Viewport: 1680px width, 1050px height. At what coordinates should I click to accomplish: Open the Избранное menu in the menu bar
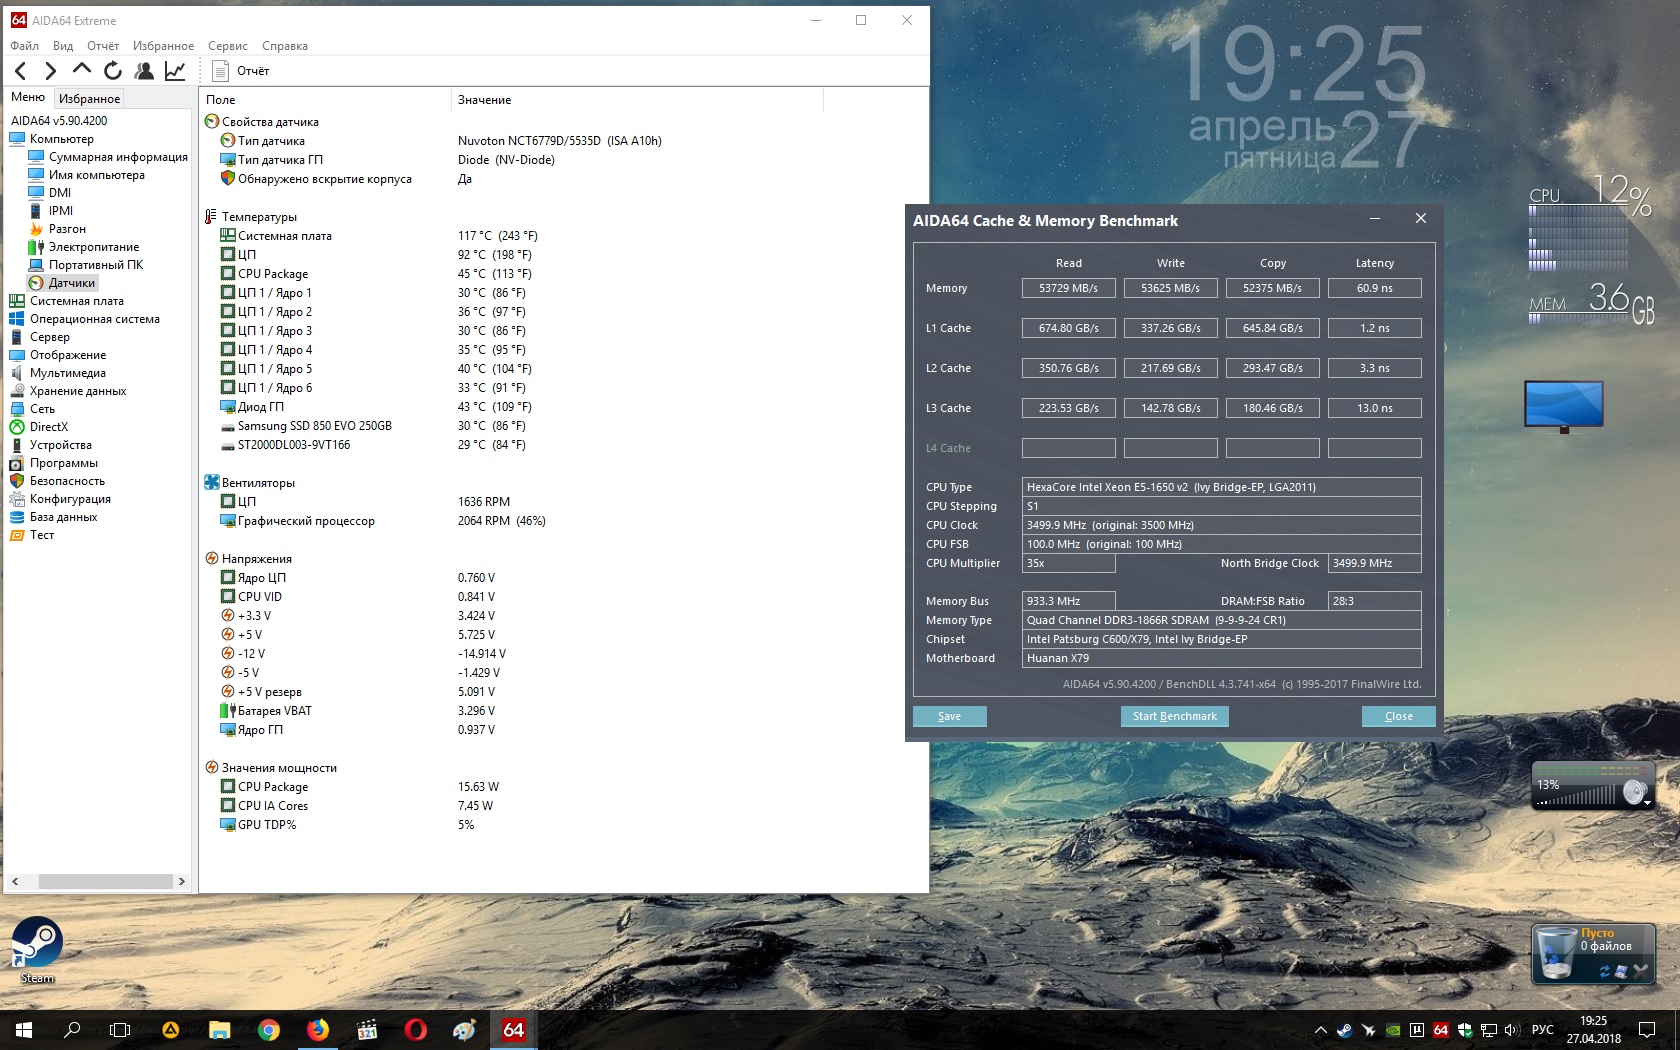(163, 46)
